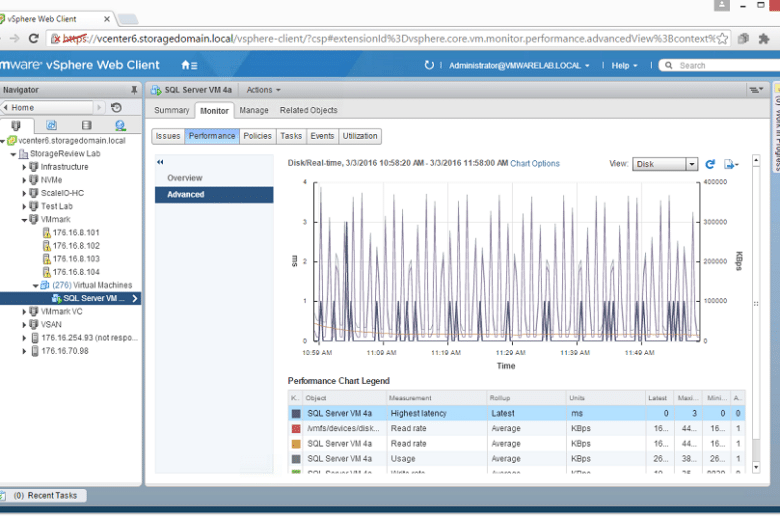Open the Work In Progress side panel

click(x=777, y=127)
